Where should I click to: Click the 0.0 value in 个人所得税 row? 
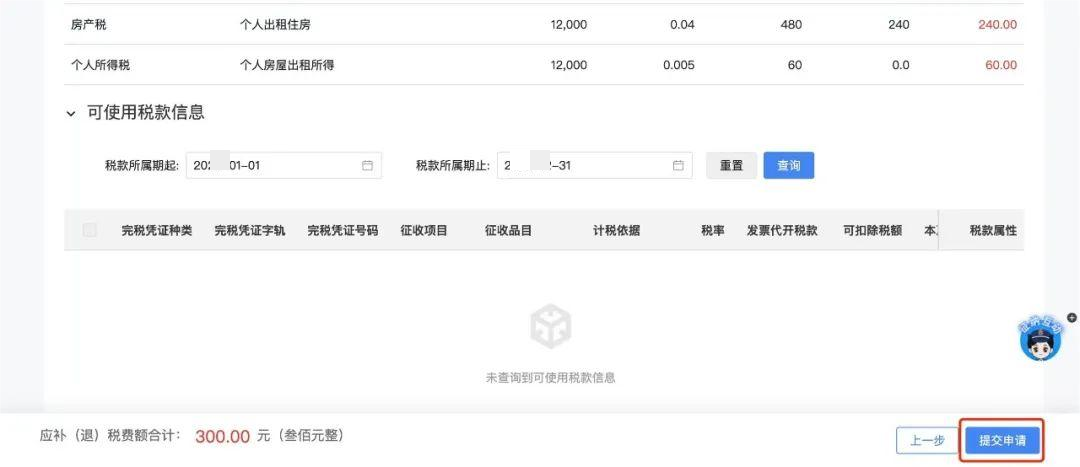901,65
